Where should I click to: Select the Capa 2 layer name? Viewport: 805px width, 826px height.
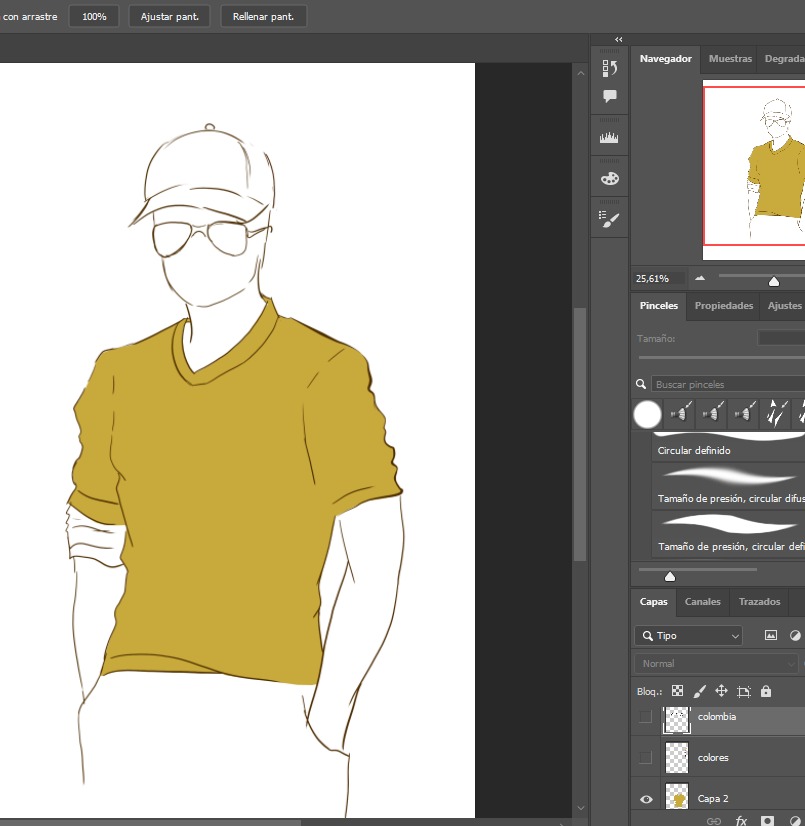(713, 799)
